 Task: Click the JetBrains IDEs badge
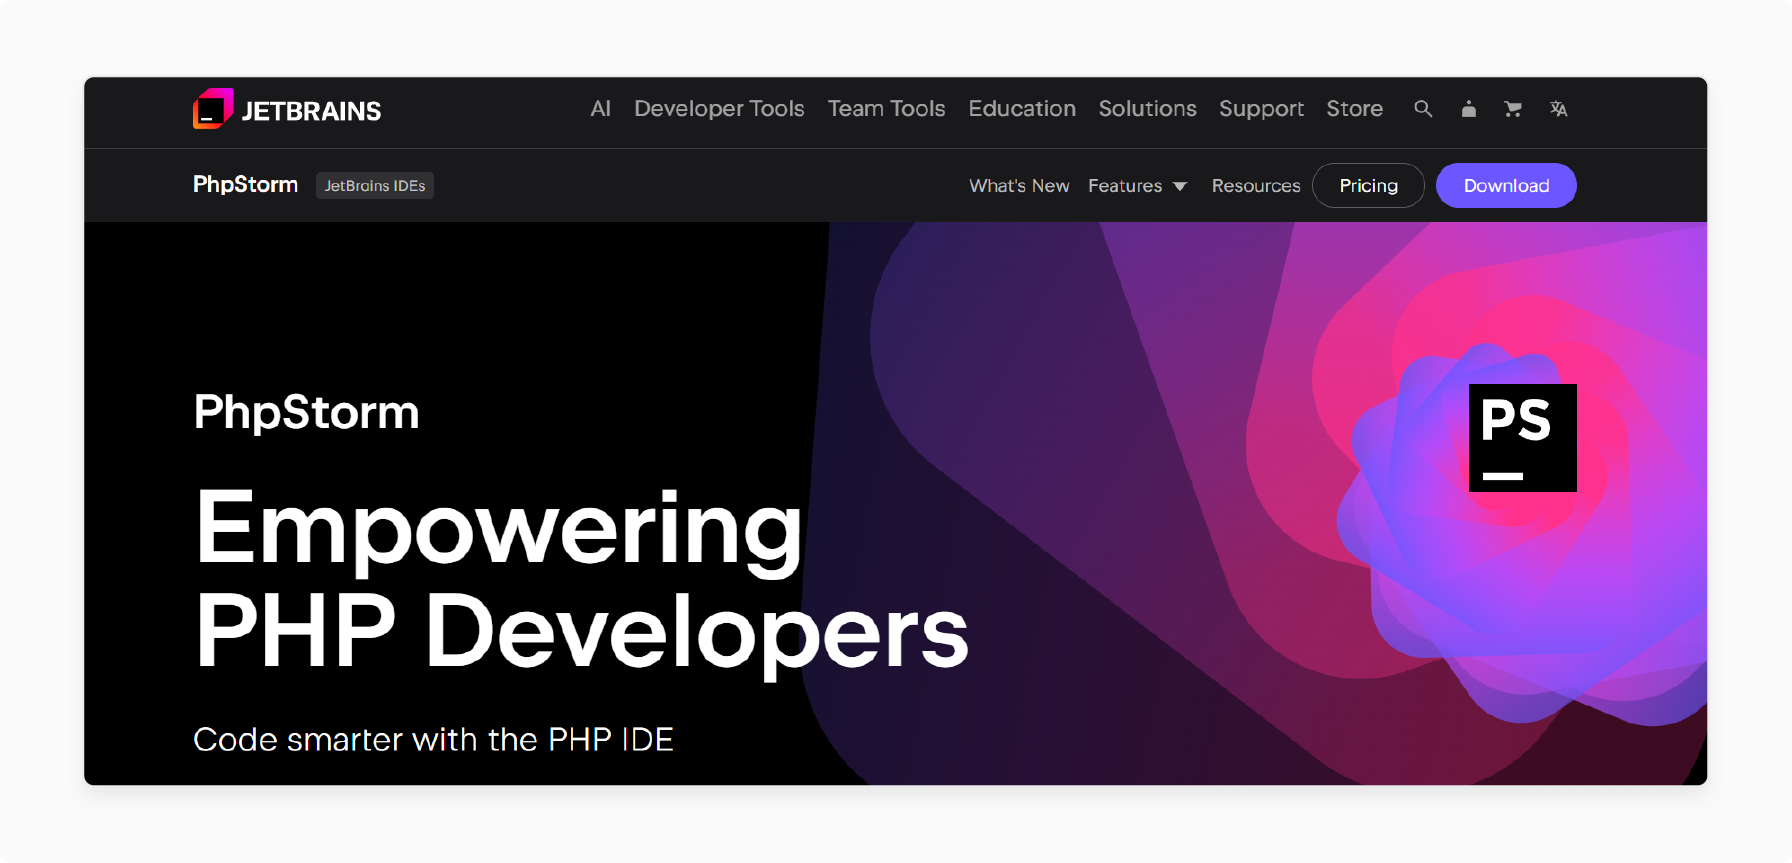click(375, 186)
